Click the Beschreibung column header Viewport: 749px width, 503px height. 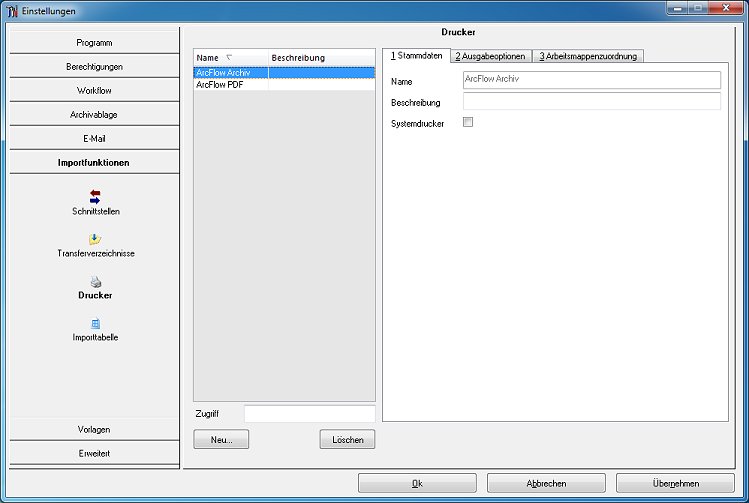(321, 57)
